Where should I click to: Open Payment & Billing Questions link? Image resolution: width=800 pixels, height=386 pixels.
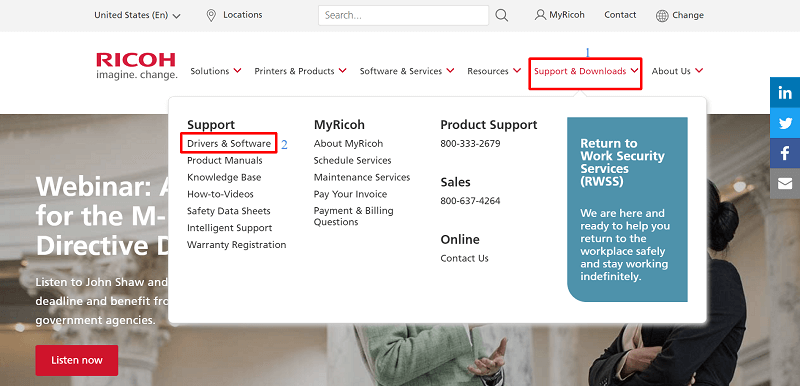(354, 216)
